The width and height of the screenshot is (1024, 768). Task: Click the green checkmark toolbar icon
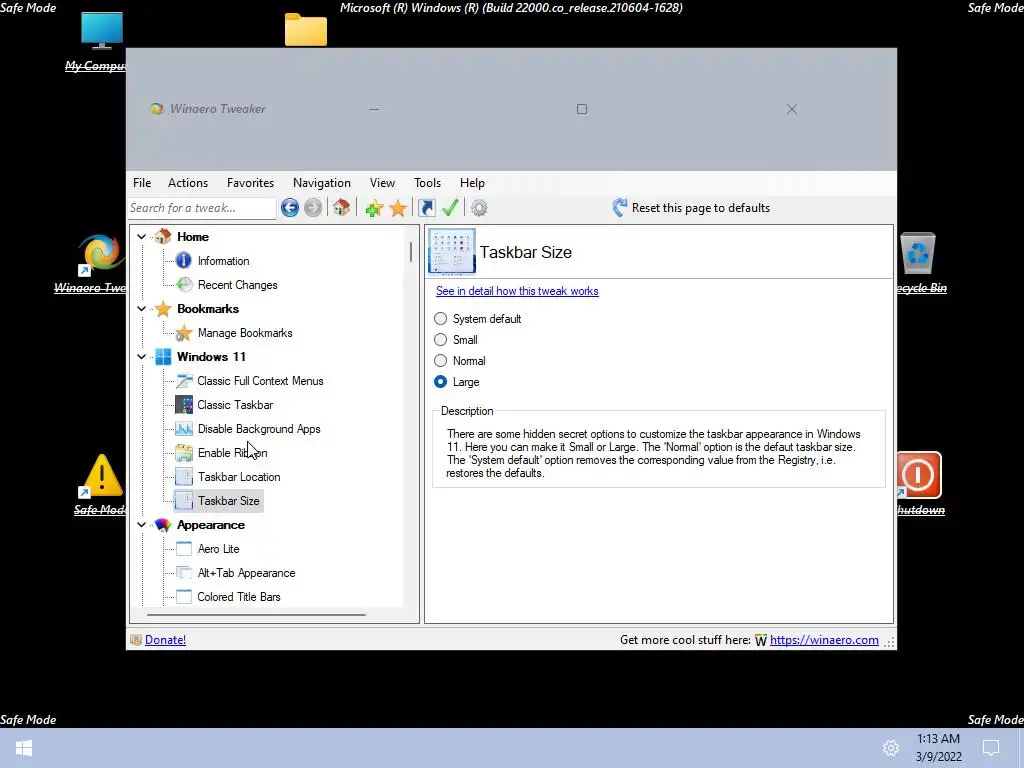450,208
